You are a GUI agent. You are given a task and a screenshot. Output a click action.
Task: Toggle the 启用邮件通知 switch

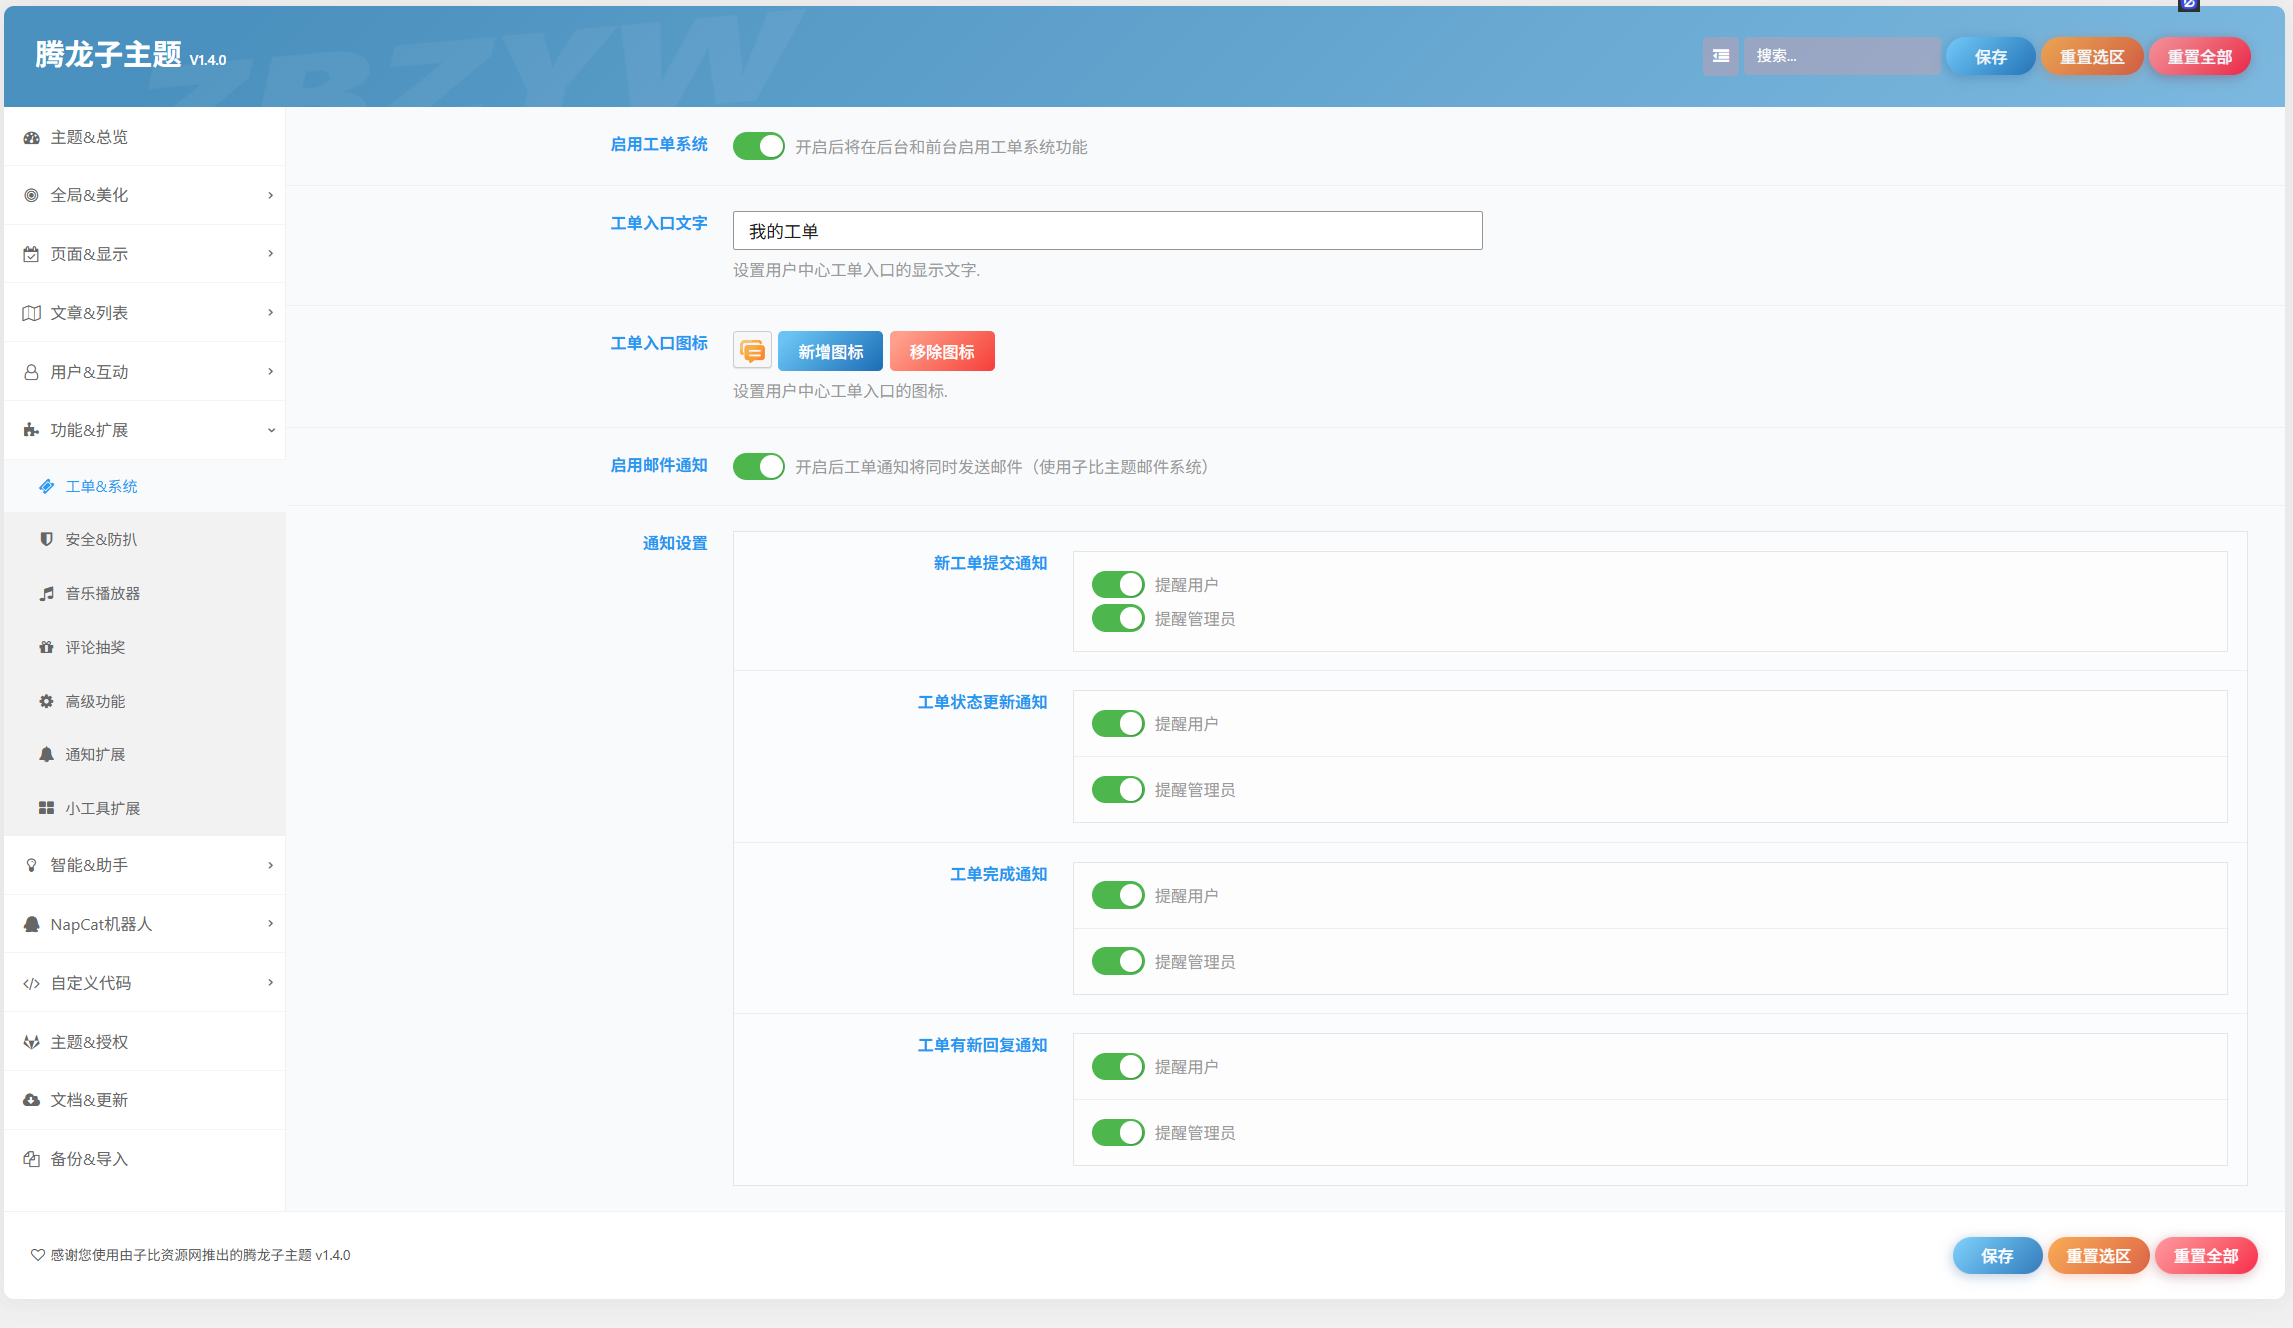pos(759,466)
